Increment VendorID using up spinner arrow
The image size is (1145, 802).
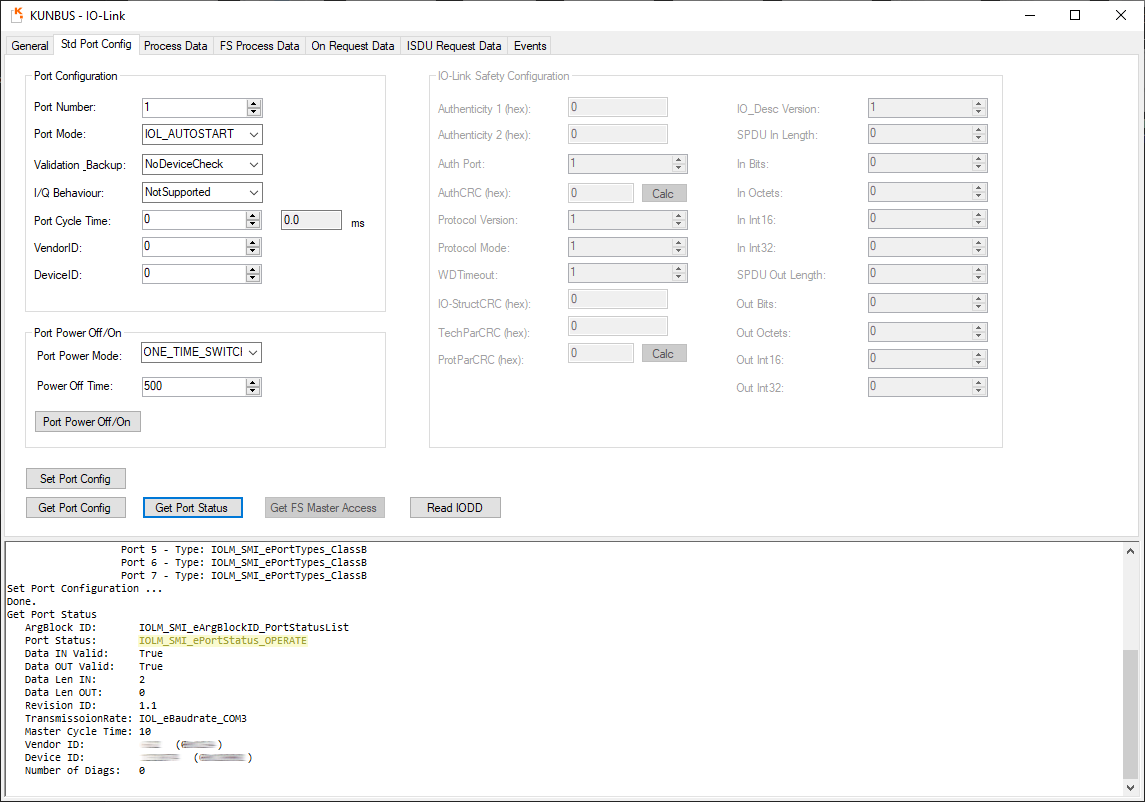coord(254,242)
